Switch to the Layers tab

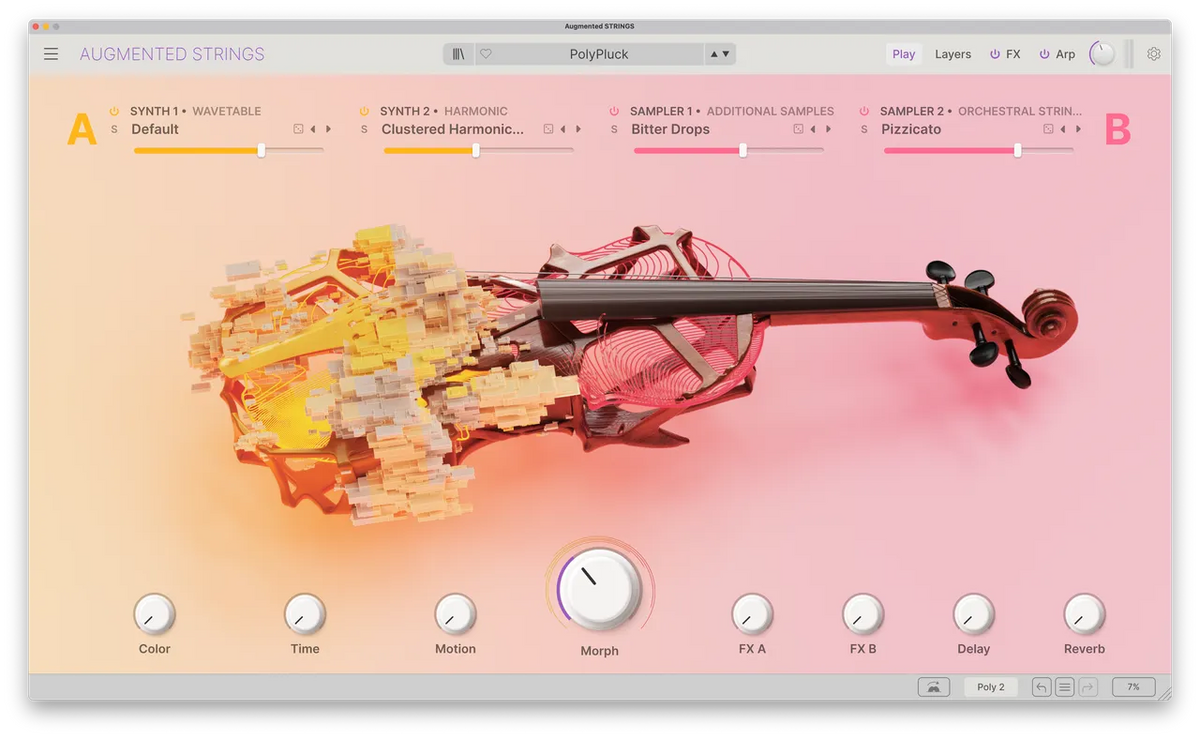coord(952,54)
